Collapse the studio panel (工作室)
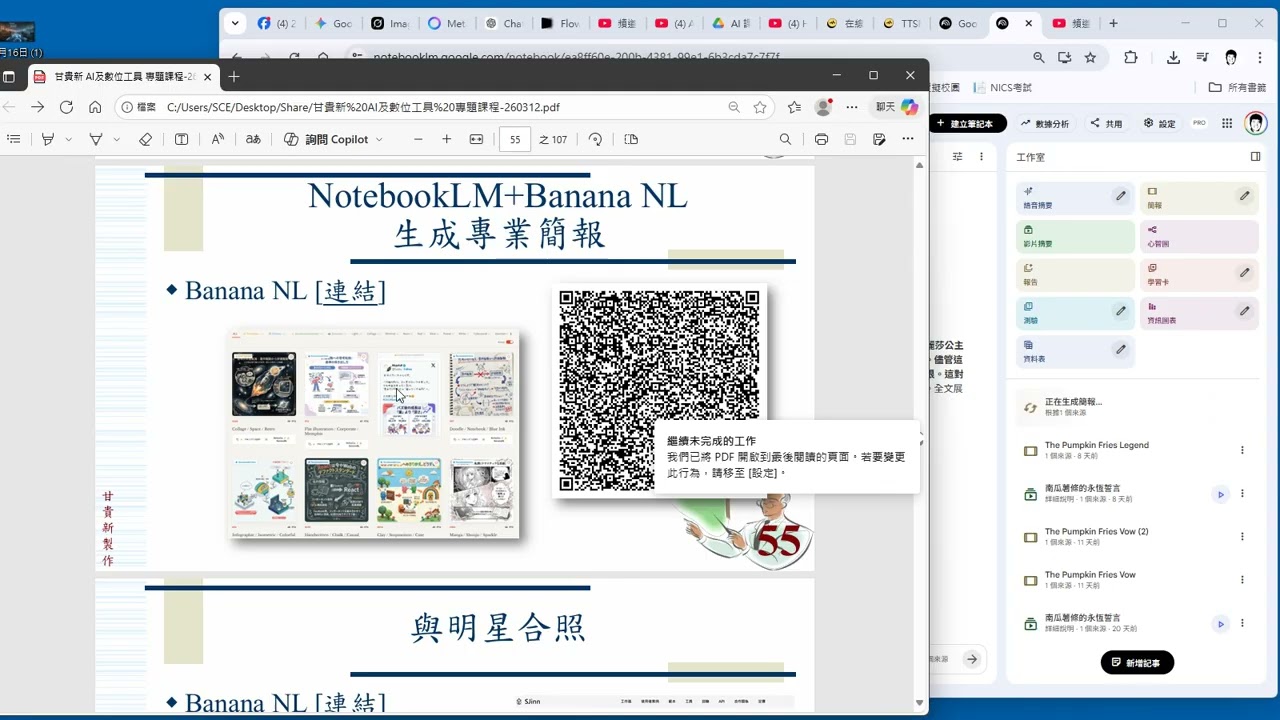 (x=1255, y=157)
